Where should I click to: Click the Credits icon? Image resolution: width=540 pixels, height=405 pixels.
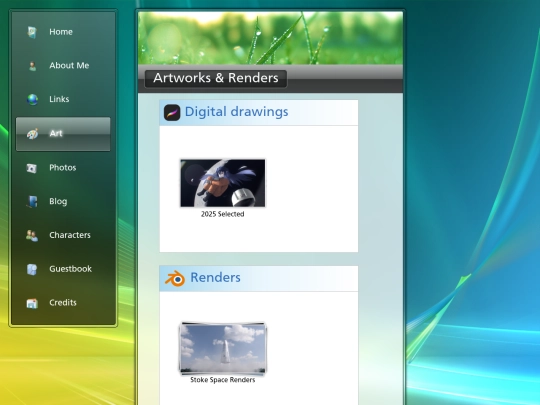tap(32, 303)
